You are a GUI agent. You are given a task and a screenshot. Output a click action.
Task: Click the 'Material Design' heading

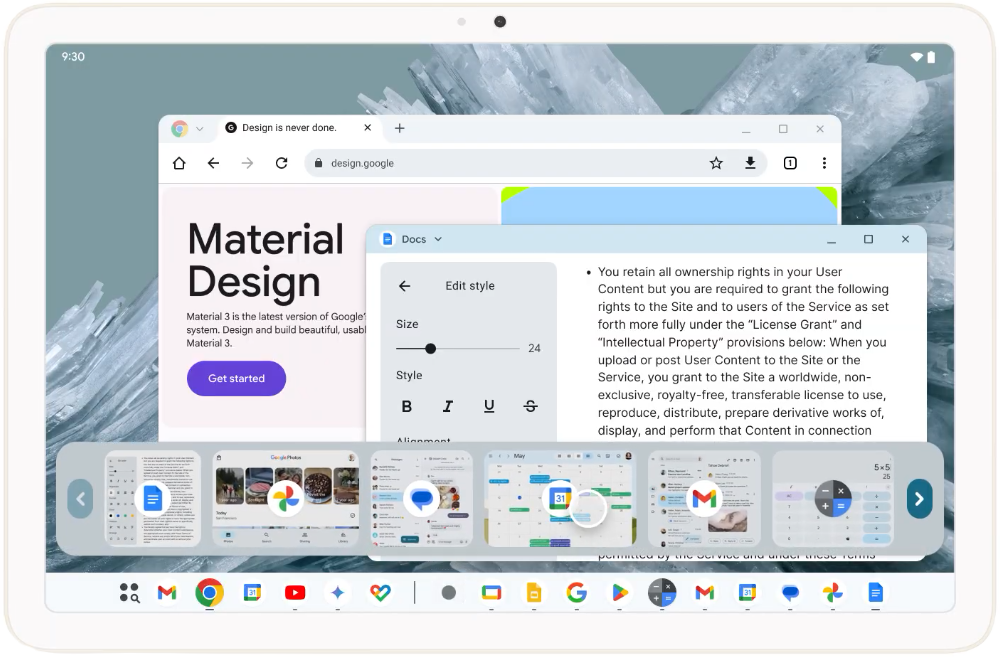(x=266, y=260)
